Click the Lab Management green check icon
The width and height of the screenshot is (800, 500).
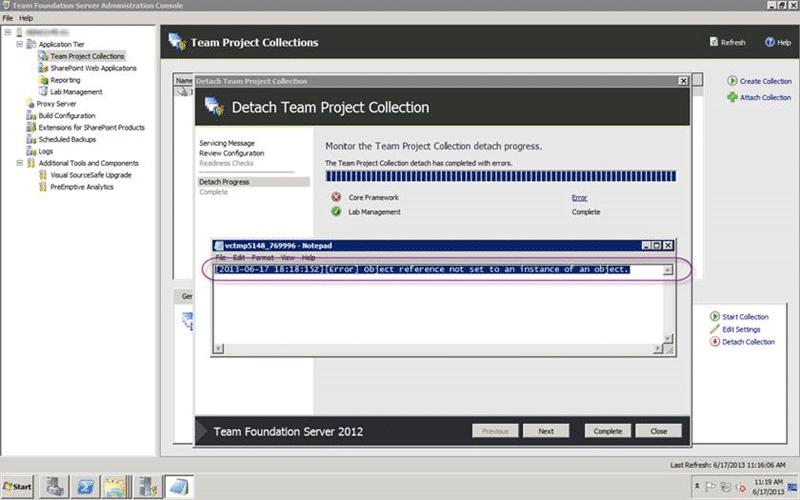pyautogui.click(x=336, y=211)
